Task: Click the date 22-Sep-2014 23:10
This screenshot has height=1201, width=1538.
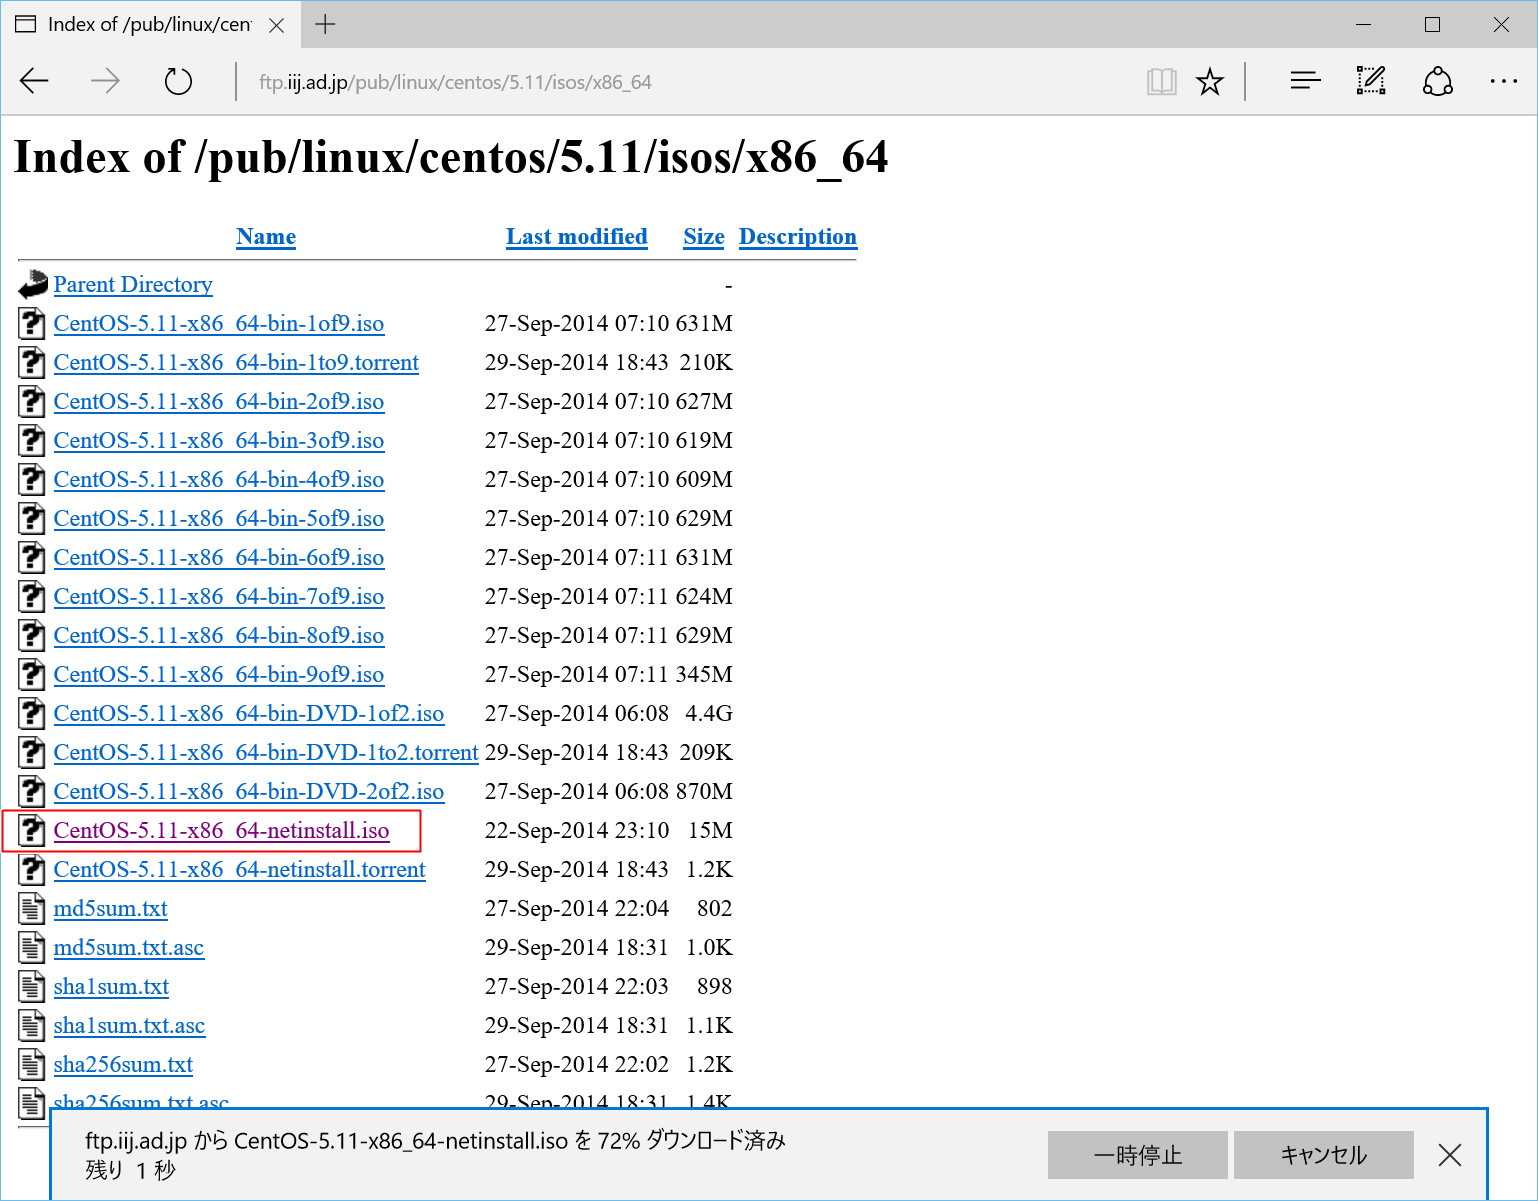Action: [577, 831]
